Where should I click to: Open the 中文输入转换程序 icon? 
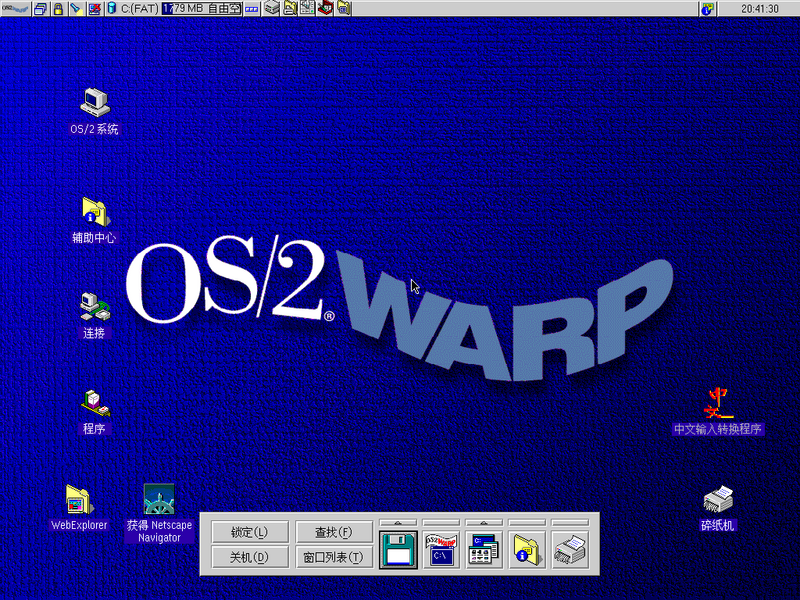point(717,403)
